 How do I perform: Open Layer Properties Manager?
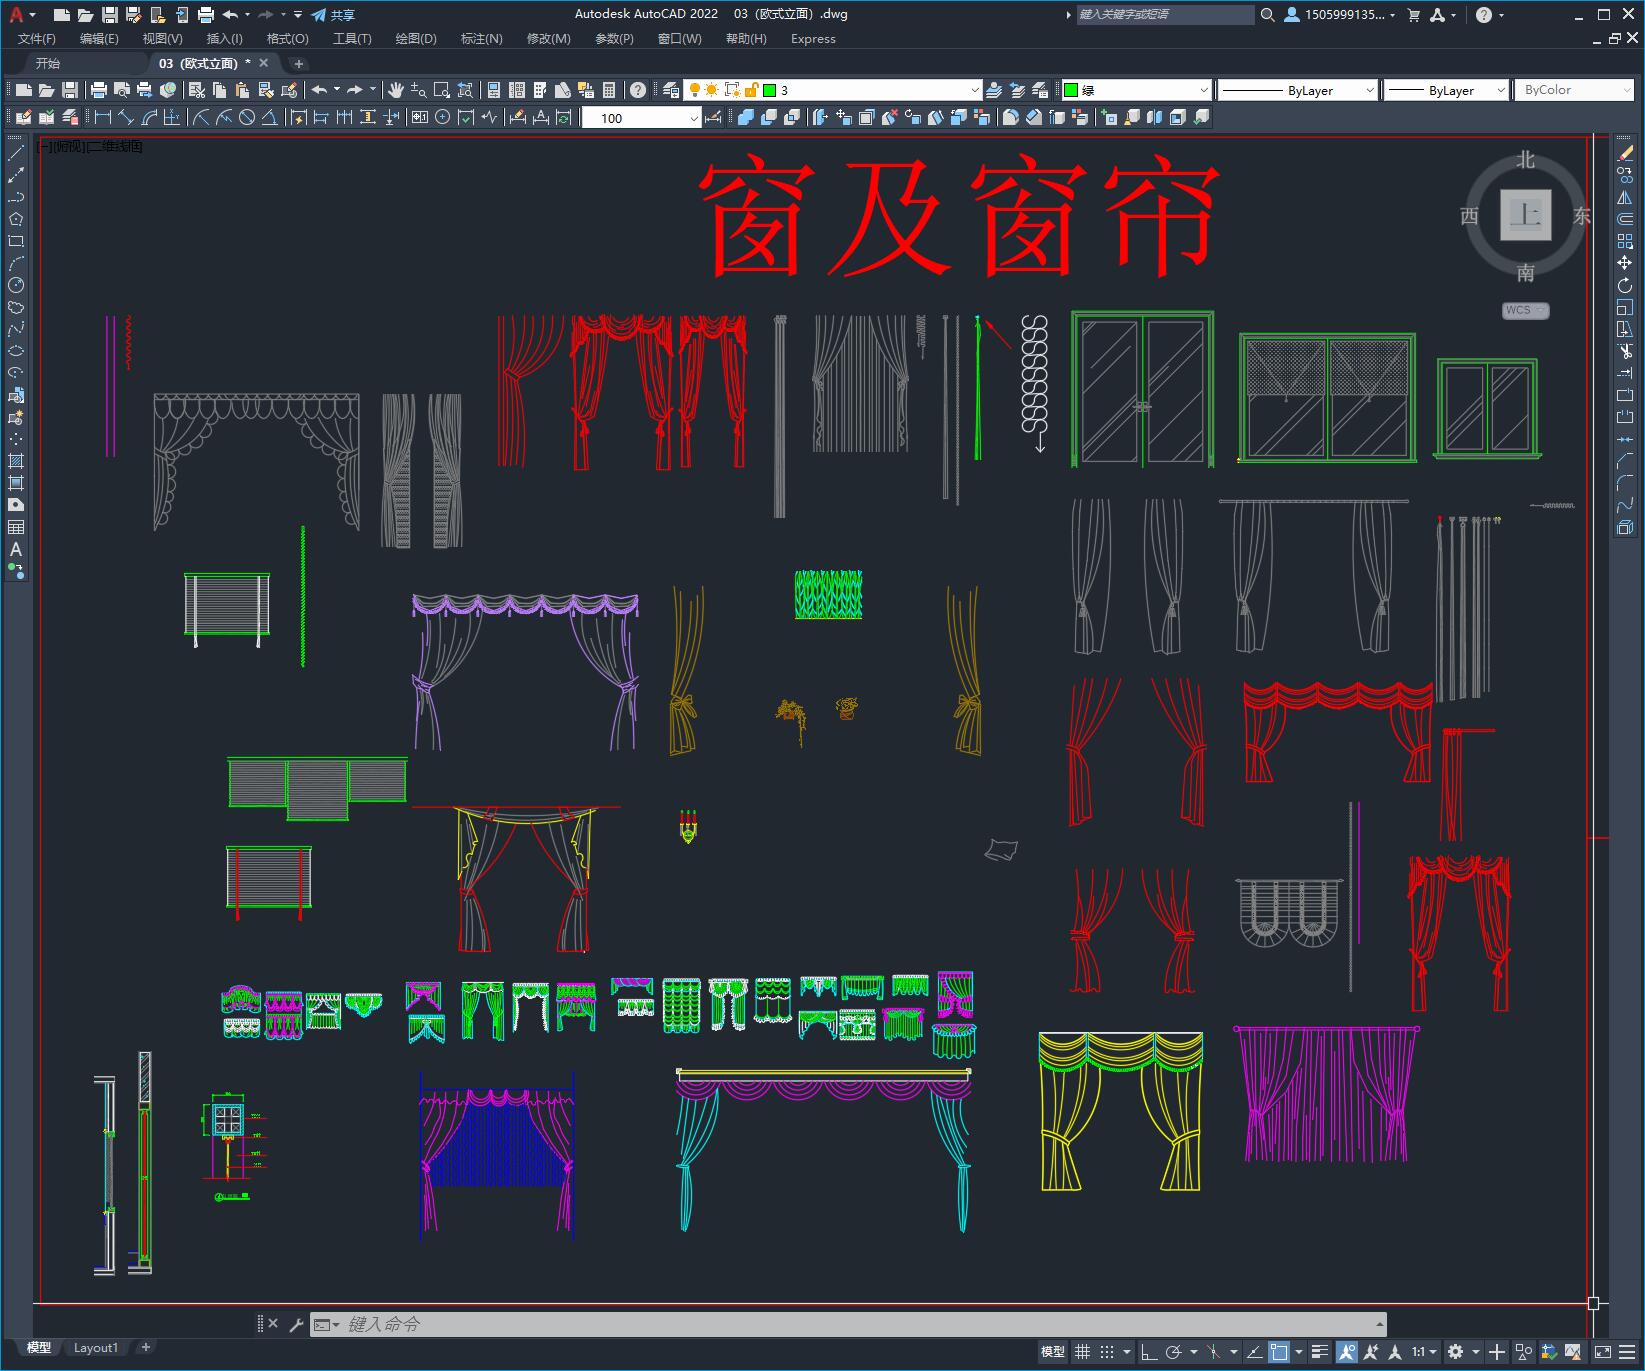pyautogui.click(x=671, y=90)
